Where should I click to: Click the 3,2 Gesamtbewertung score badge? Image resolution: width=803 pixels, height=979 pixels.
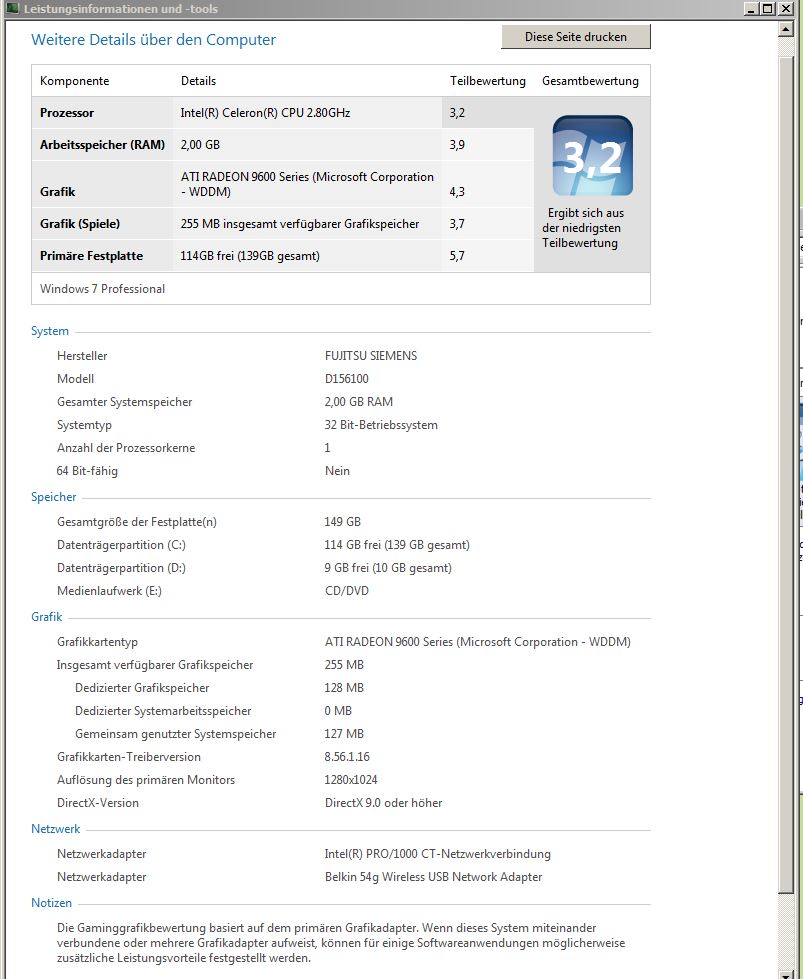pos(593,155)
